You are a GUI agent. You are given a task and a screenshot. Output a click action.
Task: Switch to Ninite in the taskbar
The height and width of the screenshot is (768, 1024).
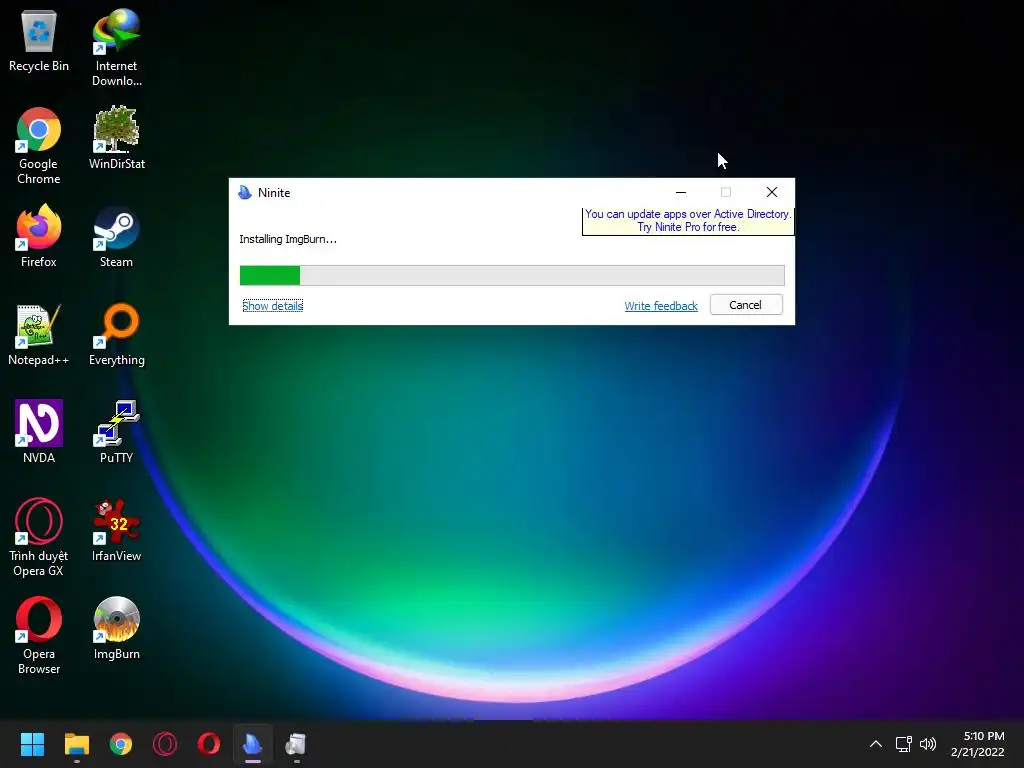point(253,744)
